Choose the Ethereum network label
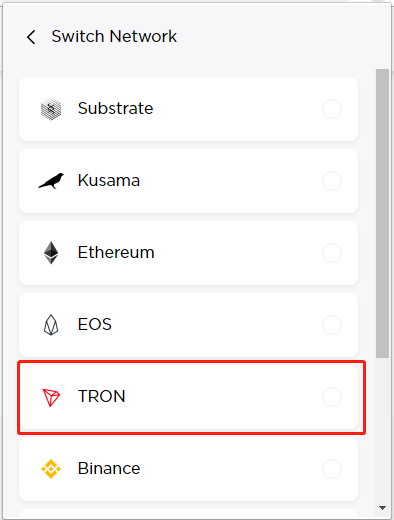Image resolution: width=394 pixels, height=520 pixels. 116,252
